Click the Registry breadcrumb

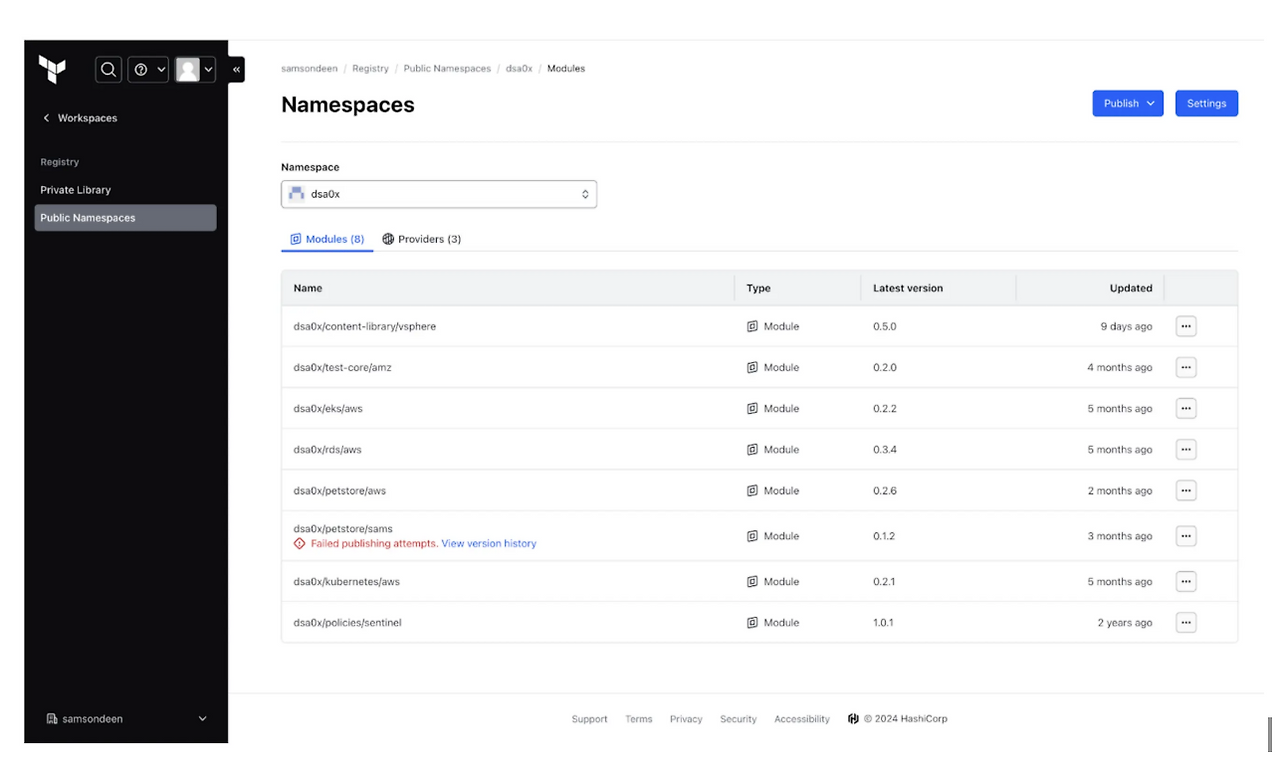coord(370,69)
